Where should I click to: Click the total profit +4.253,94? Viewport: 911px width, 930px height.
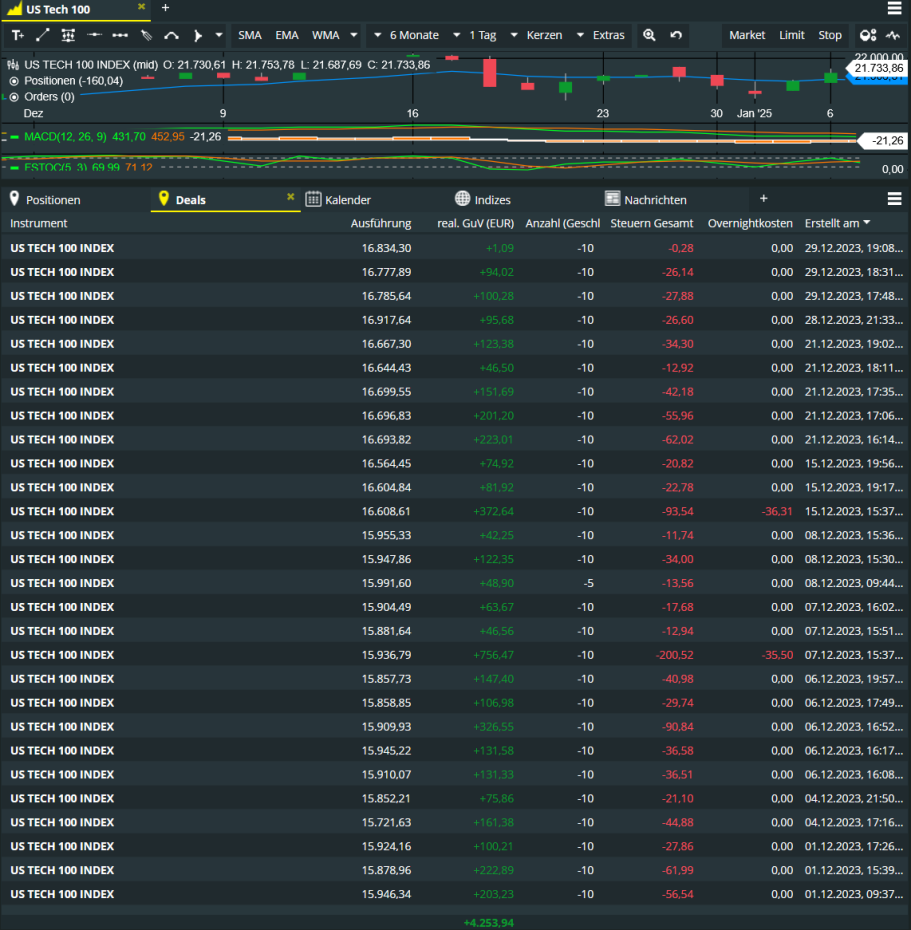point(489,923)
